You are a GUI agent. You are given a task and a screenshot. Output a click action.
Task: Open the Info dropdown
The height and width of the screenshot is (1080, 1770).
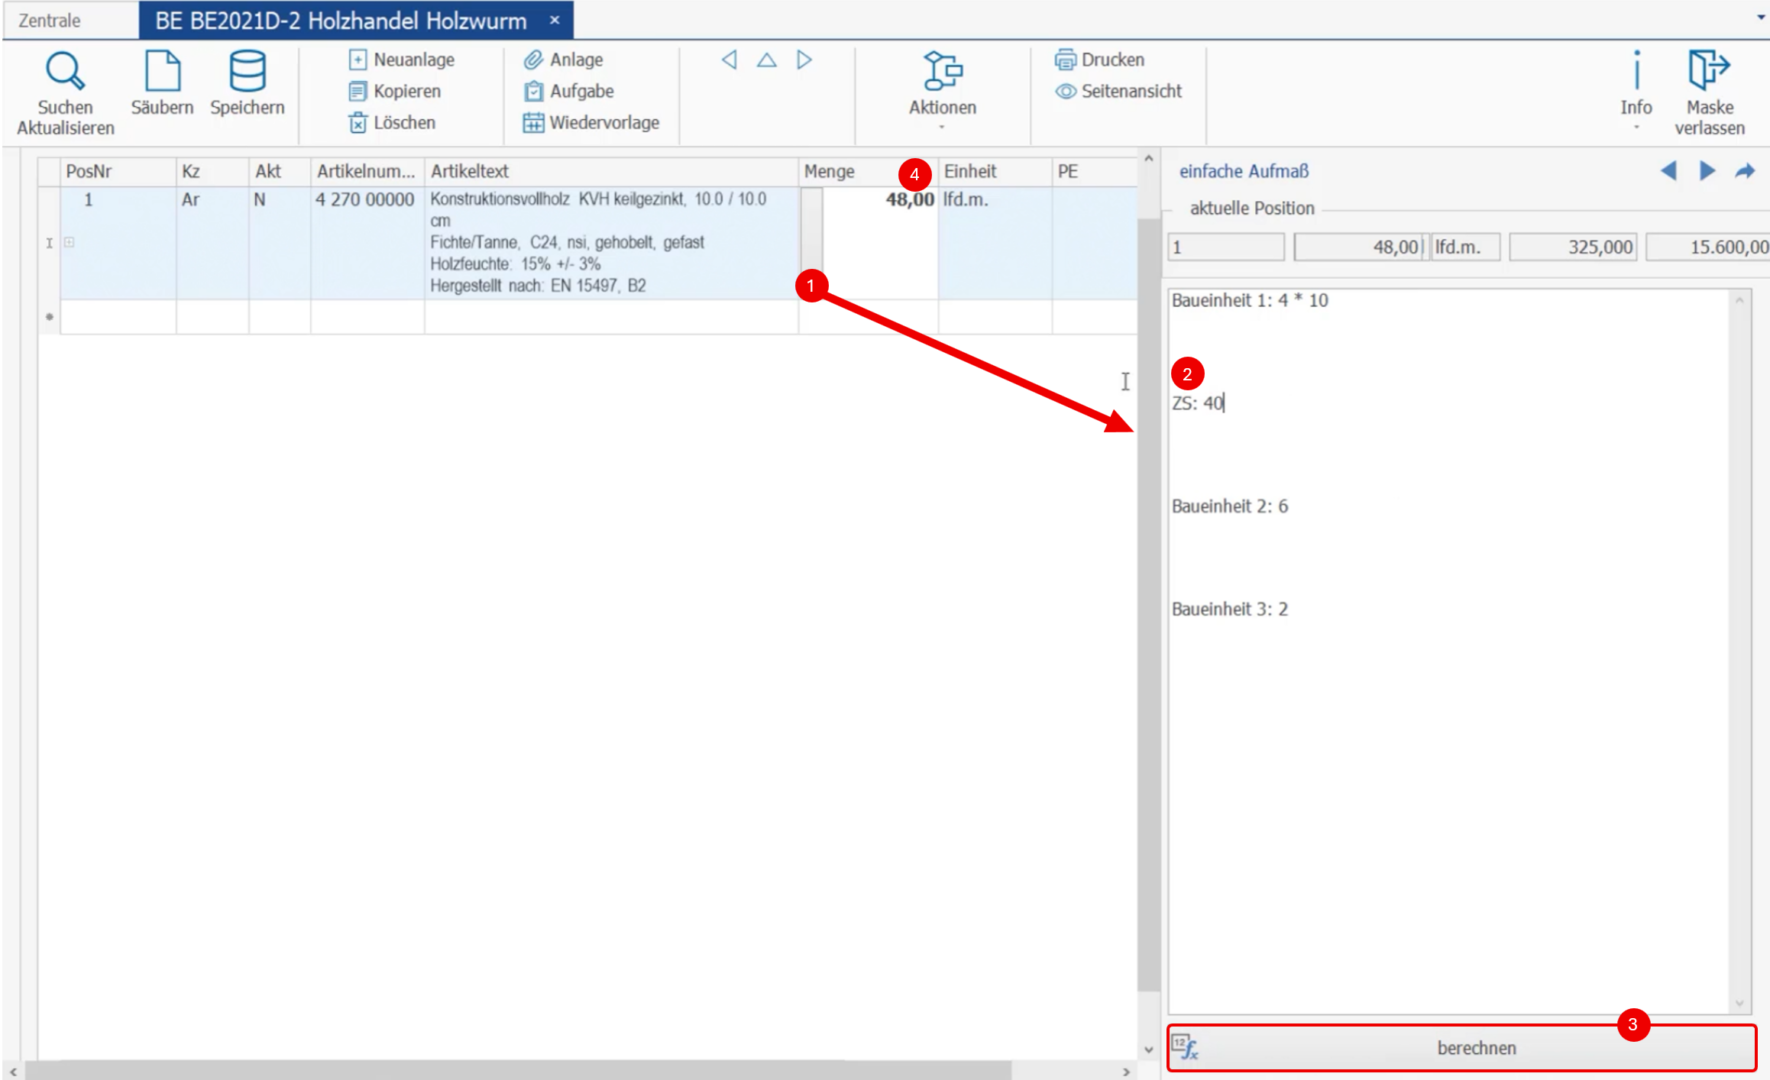point(1636,89)
